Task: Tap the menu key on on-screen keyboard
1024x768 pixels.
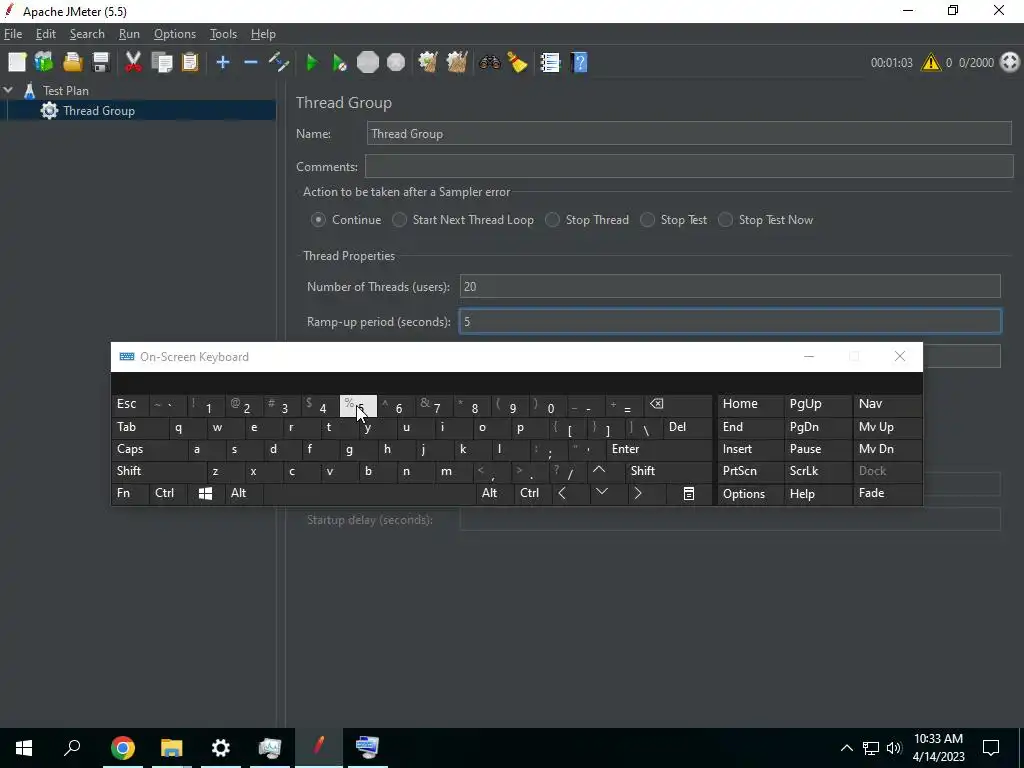Action: coord(689,494)
